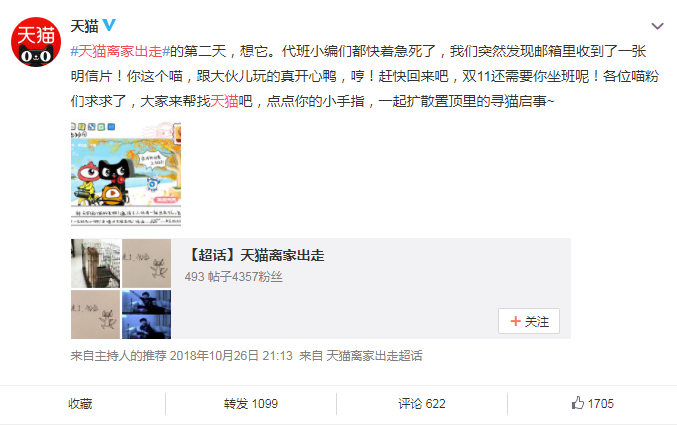View the top-left super topic cover thumbnail
Screen dimensions: 677x425
tap(95, 263)
